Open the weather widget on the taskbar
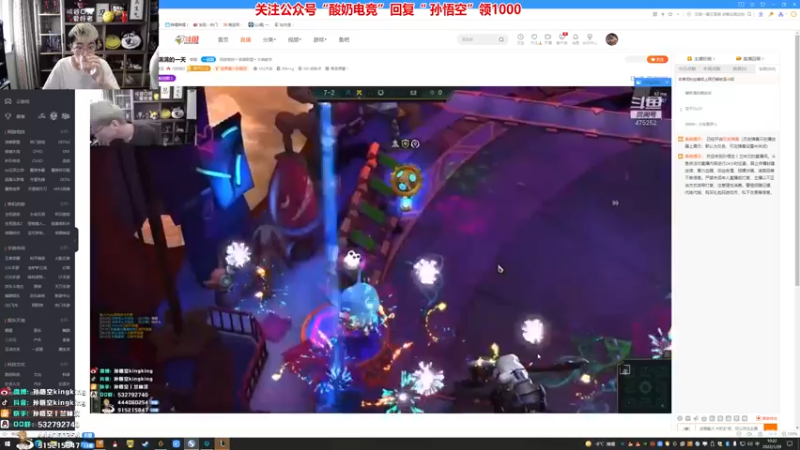The width and height of the screenshot is (800, 450). pos(602,444)
